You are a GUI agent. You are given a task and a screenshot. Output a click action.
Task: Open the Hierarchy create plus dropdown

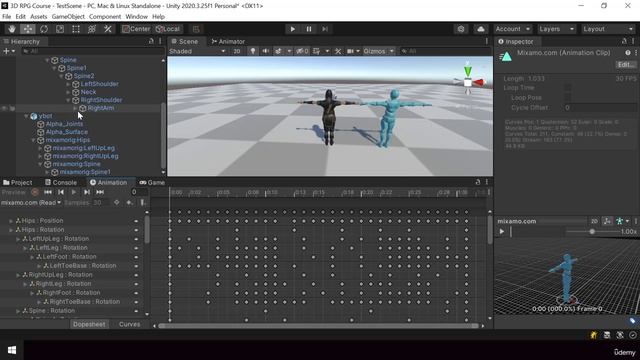pyautogui.click(x=9, y=51)
